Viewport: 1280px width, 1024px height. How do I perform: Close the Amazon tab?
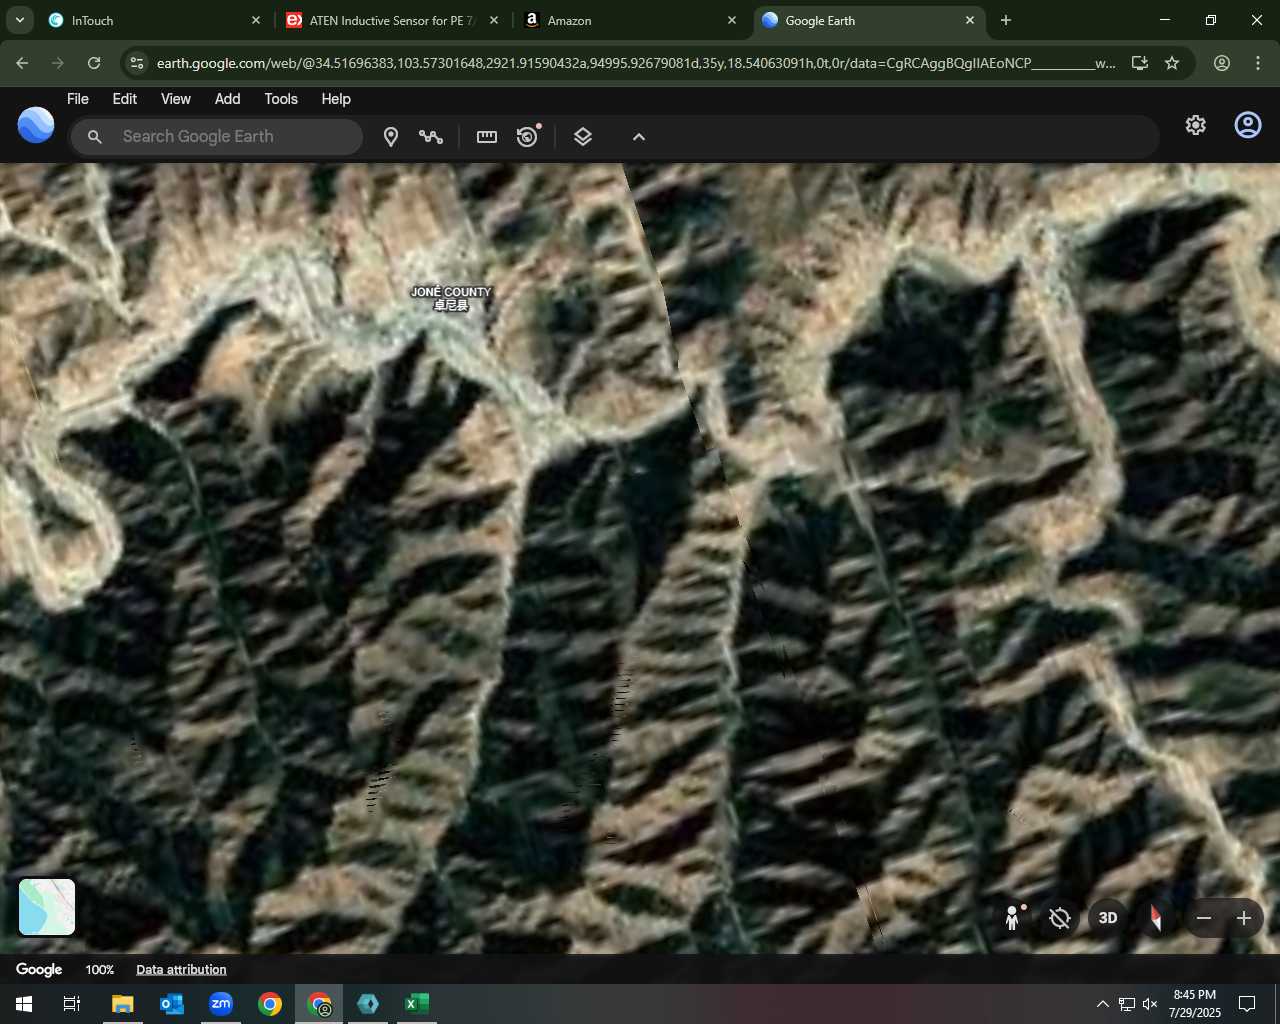point(732,20)
